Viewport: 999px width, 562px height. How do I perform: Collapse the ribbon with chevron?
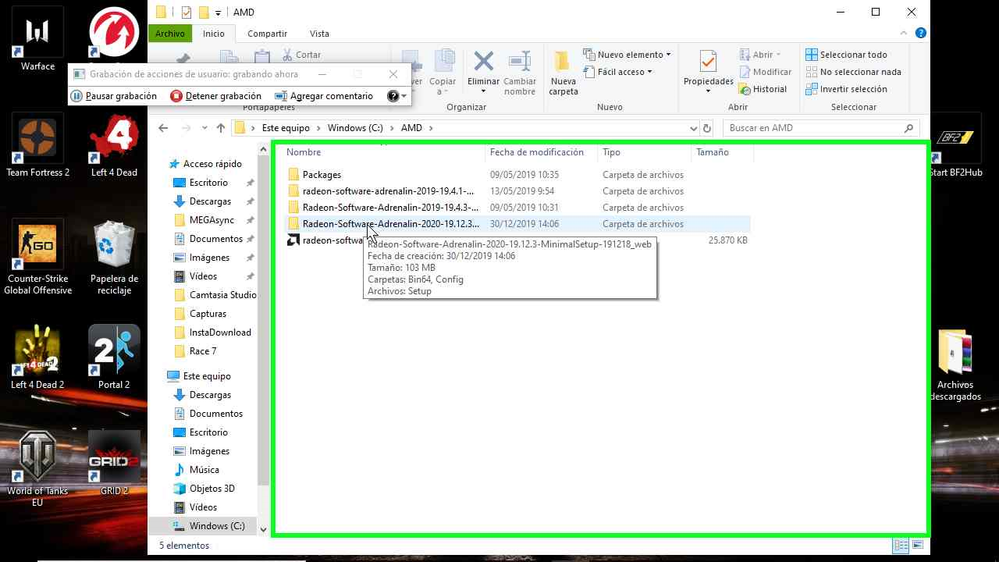(903, 33)
